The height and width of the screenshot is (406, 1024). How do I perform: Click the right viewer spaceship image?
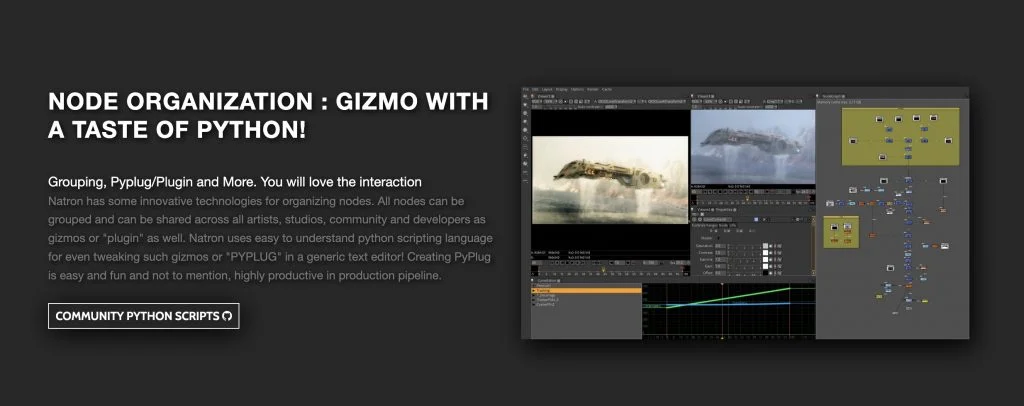click(752, 149)
